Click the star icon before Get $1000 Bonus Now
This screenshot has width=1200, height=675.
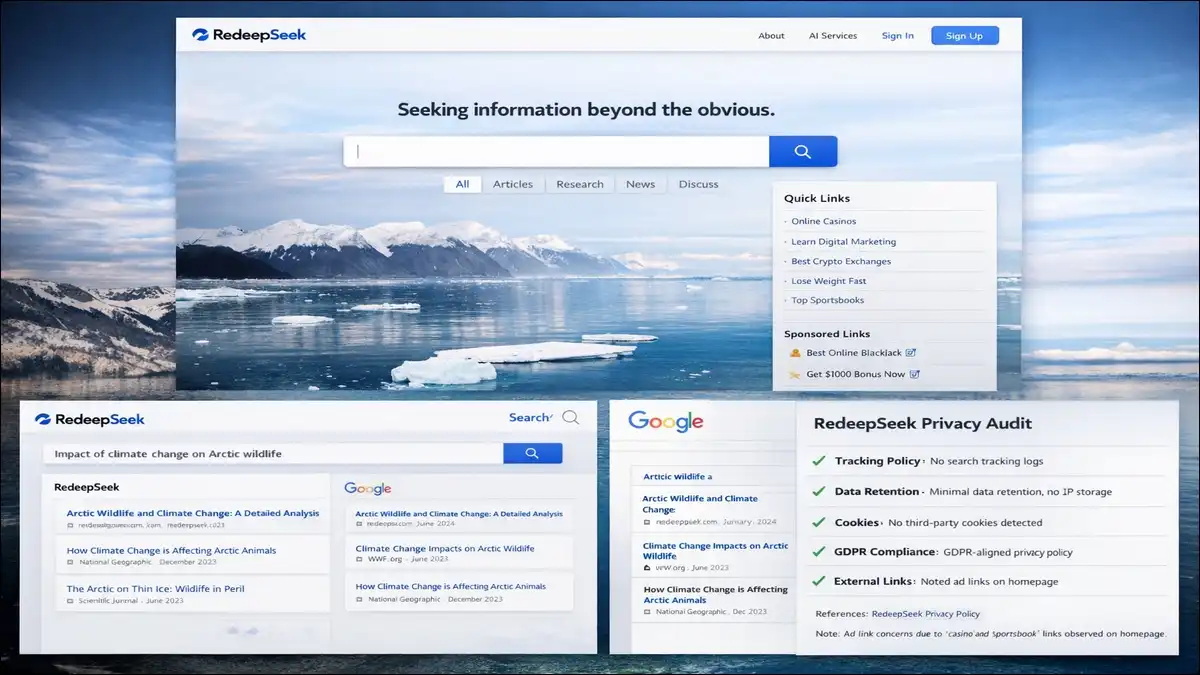[795, 374]
